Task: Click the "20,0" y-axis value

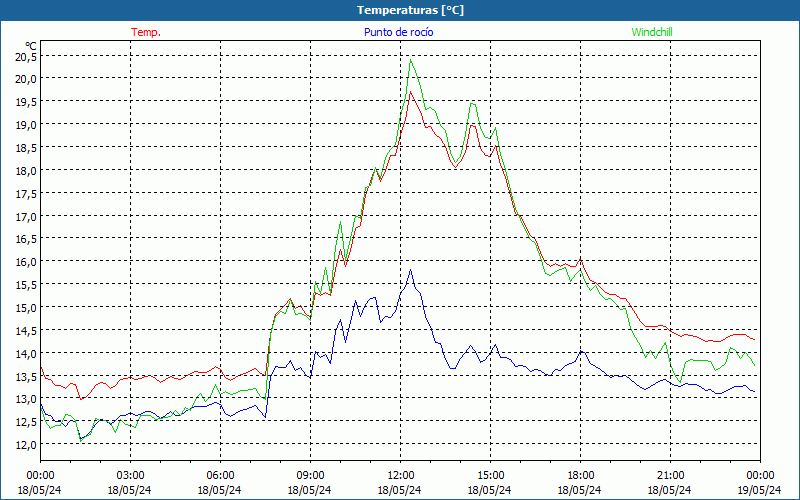Action: 26,79
